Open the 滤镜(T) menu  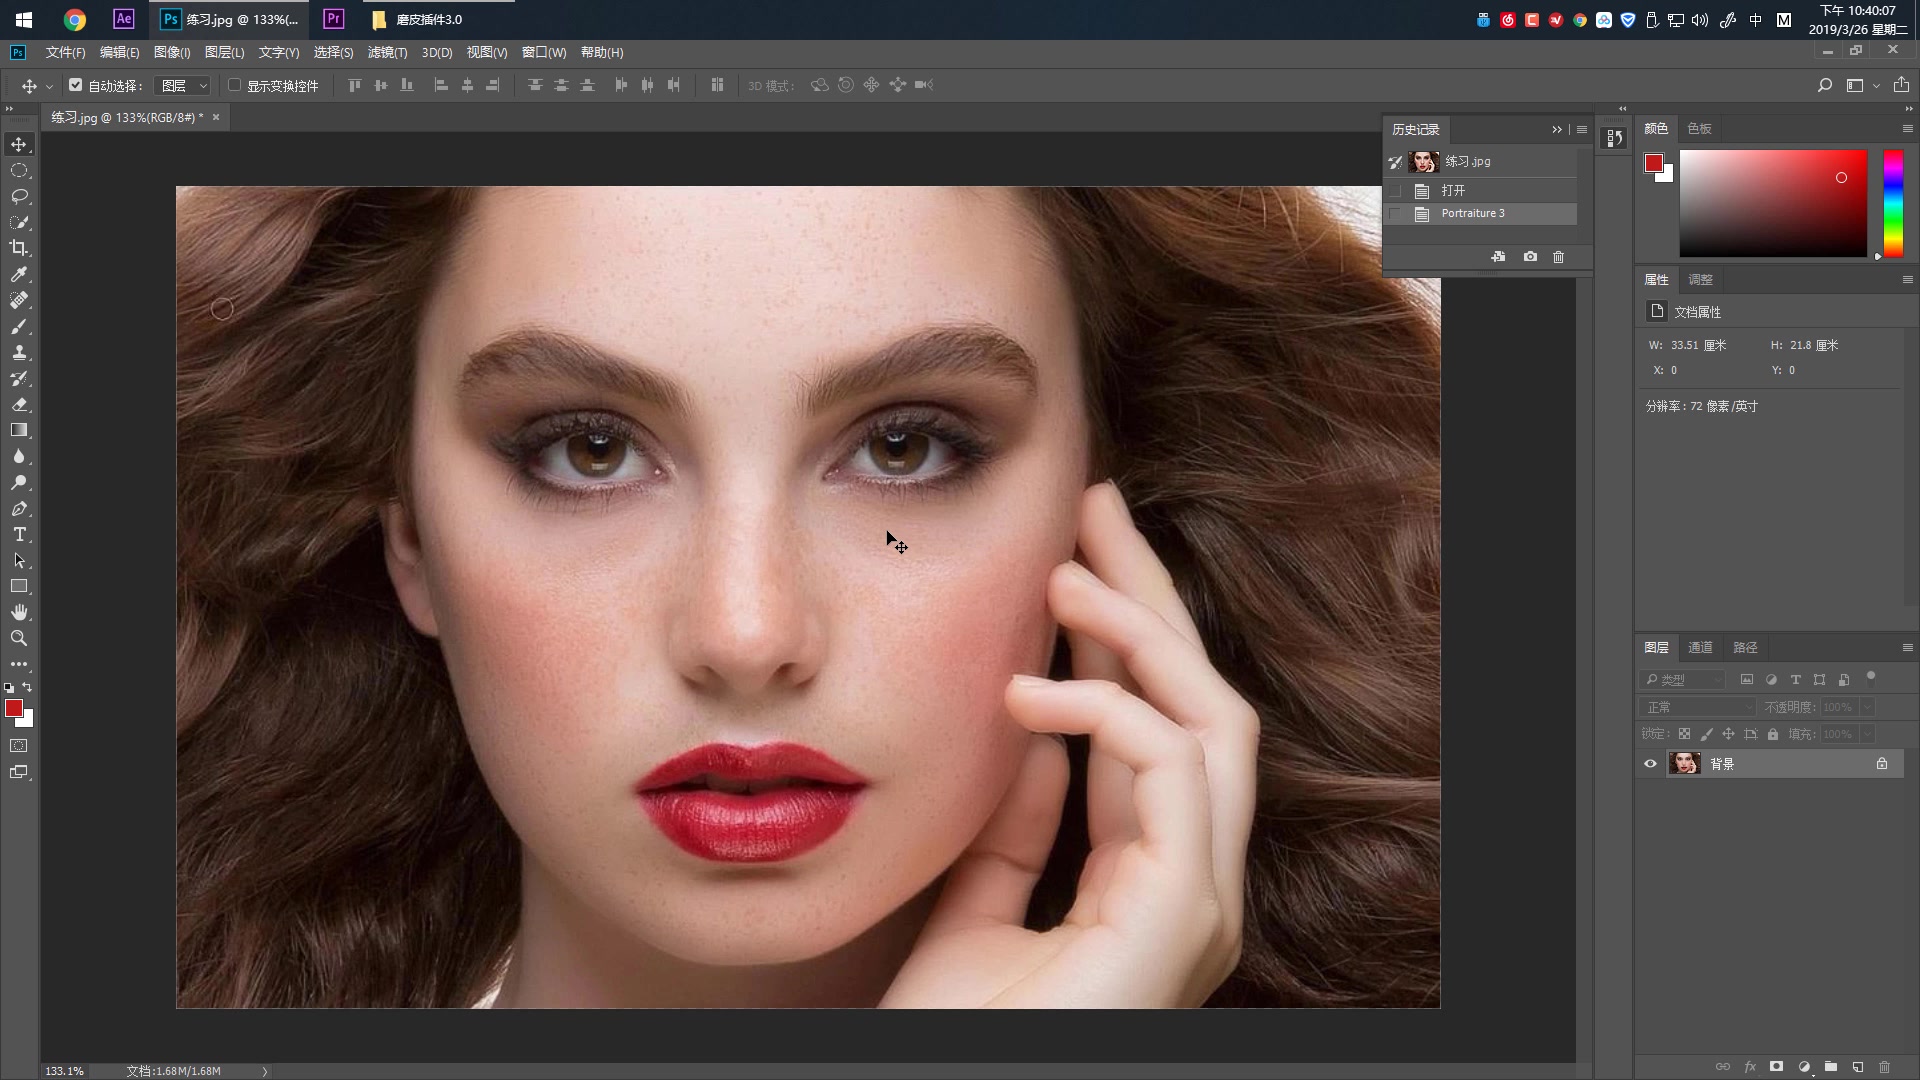point(387,52)
